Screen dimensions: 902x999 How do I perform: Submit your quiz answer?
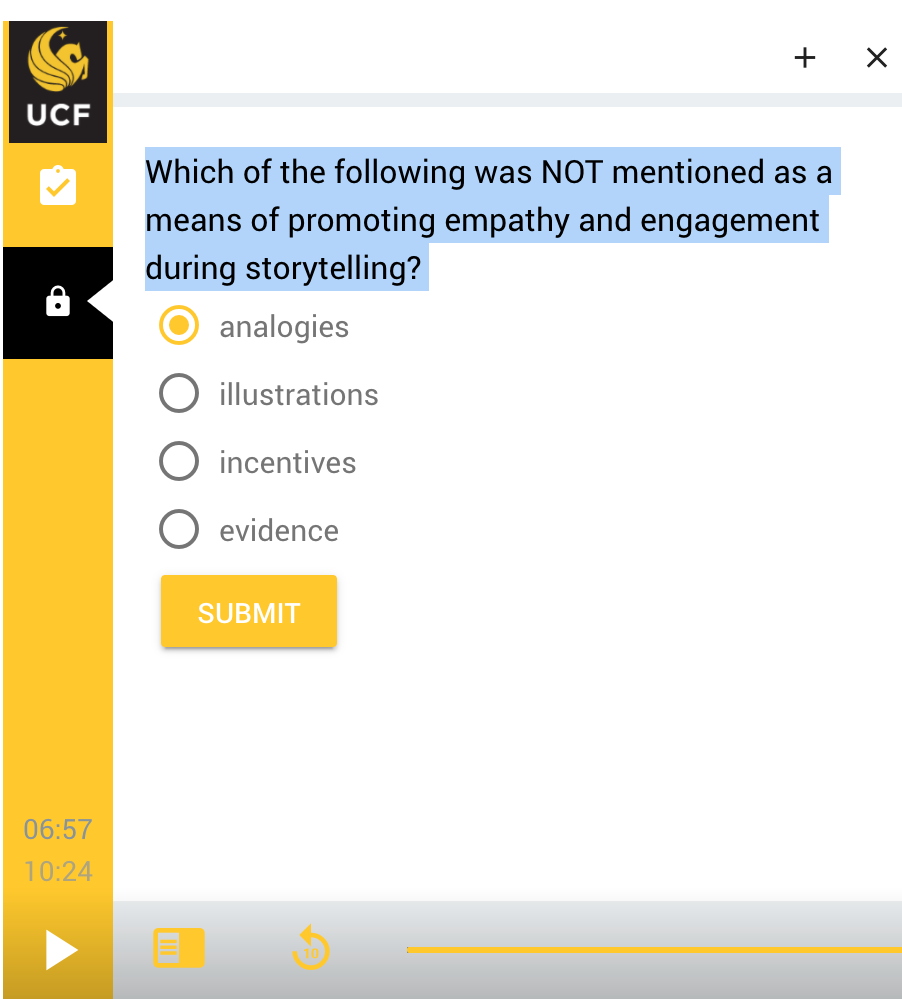[x=248, y=611]
